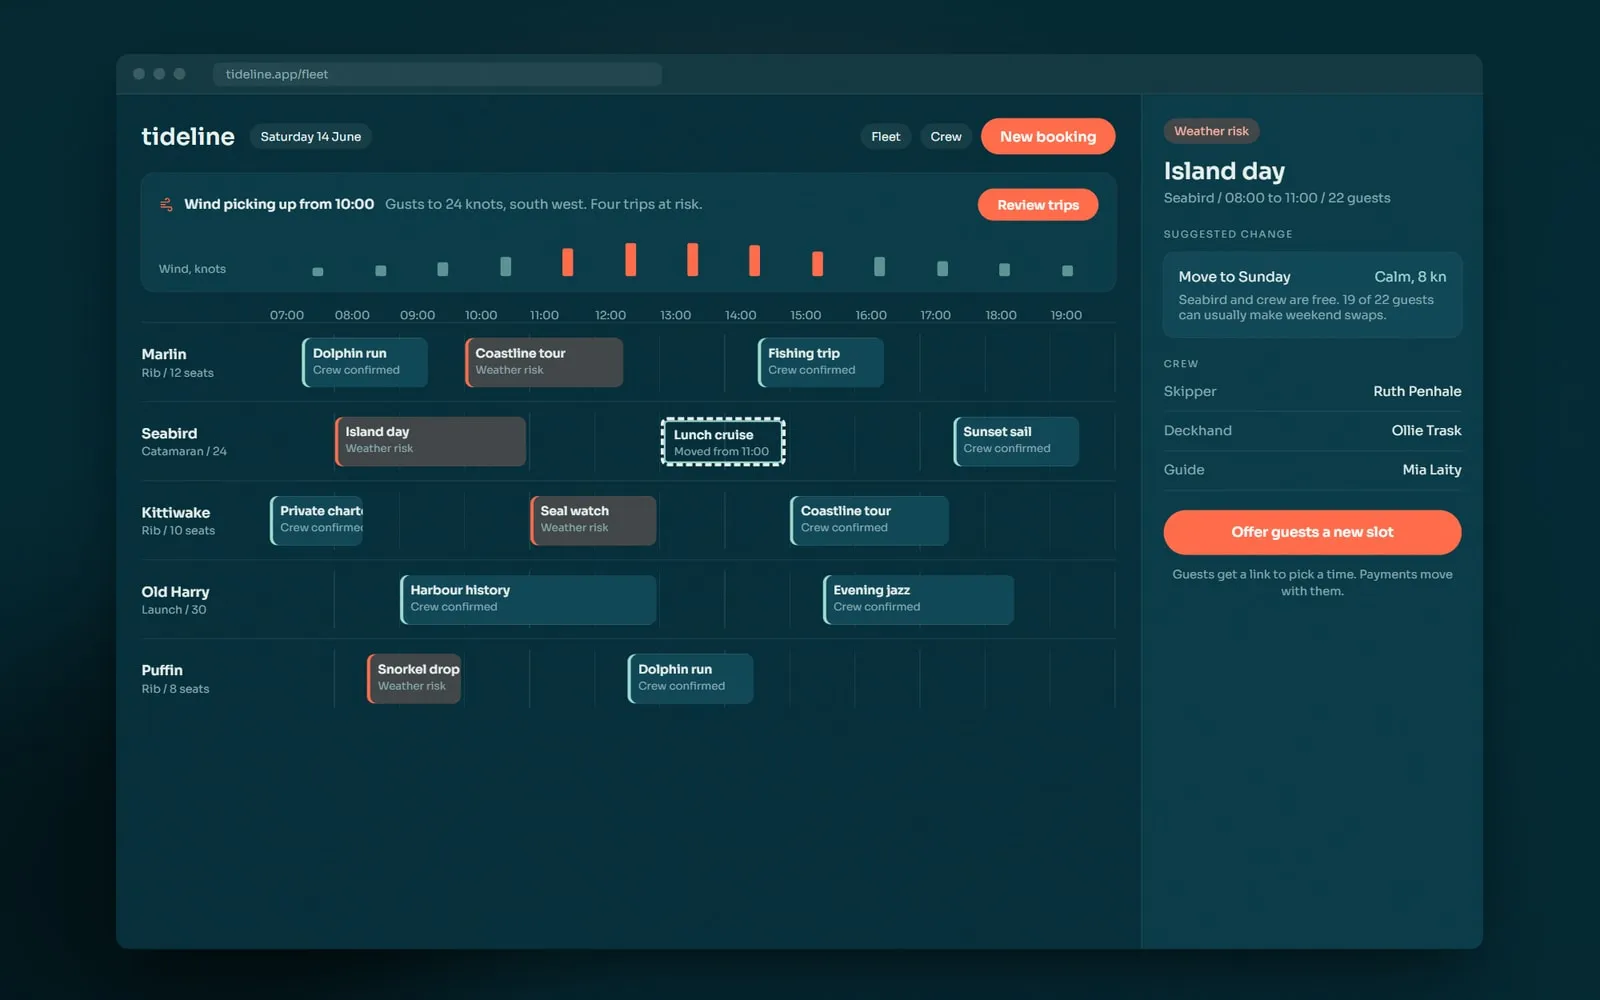This screenshot has height=1000, width=1600.
Task: Select Kittiwake's Coastline tour block
Action: pyautogui.click(x=869, y=520)
